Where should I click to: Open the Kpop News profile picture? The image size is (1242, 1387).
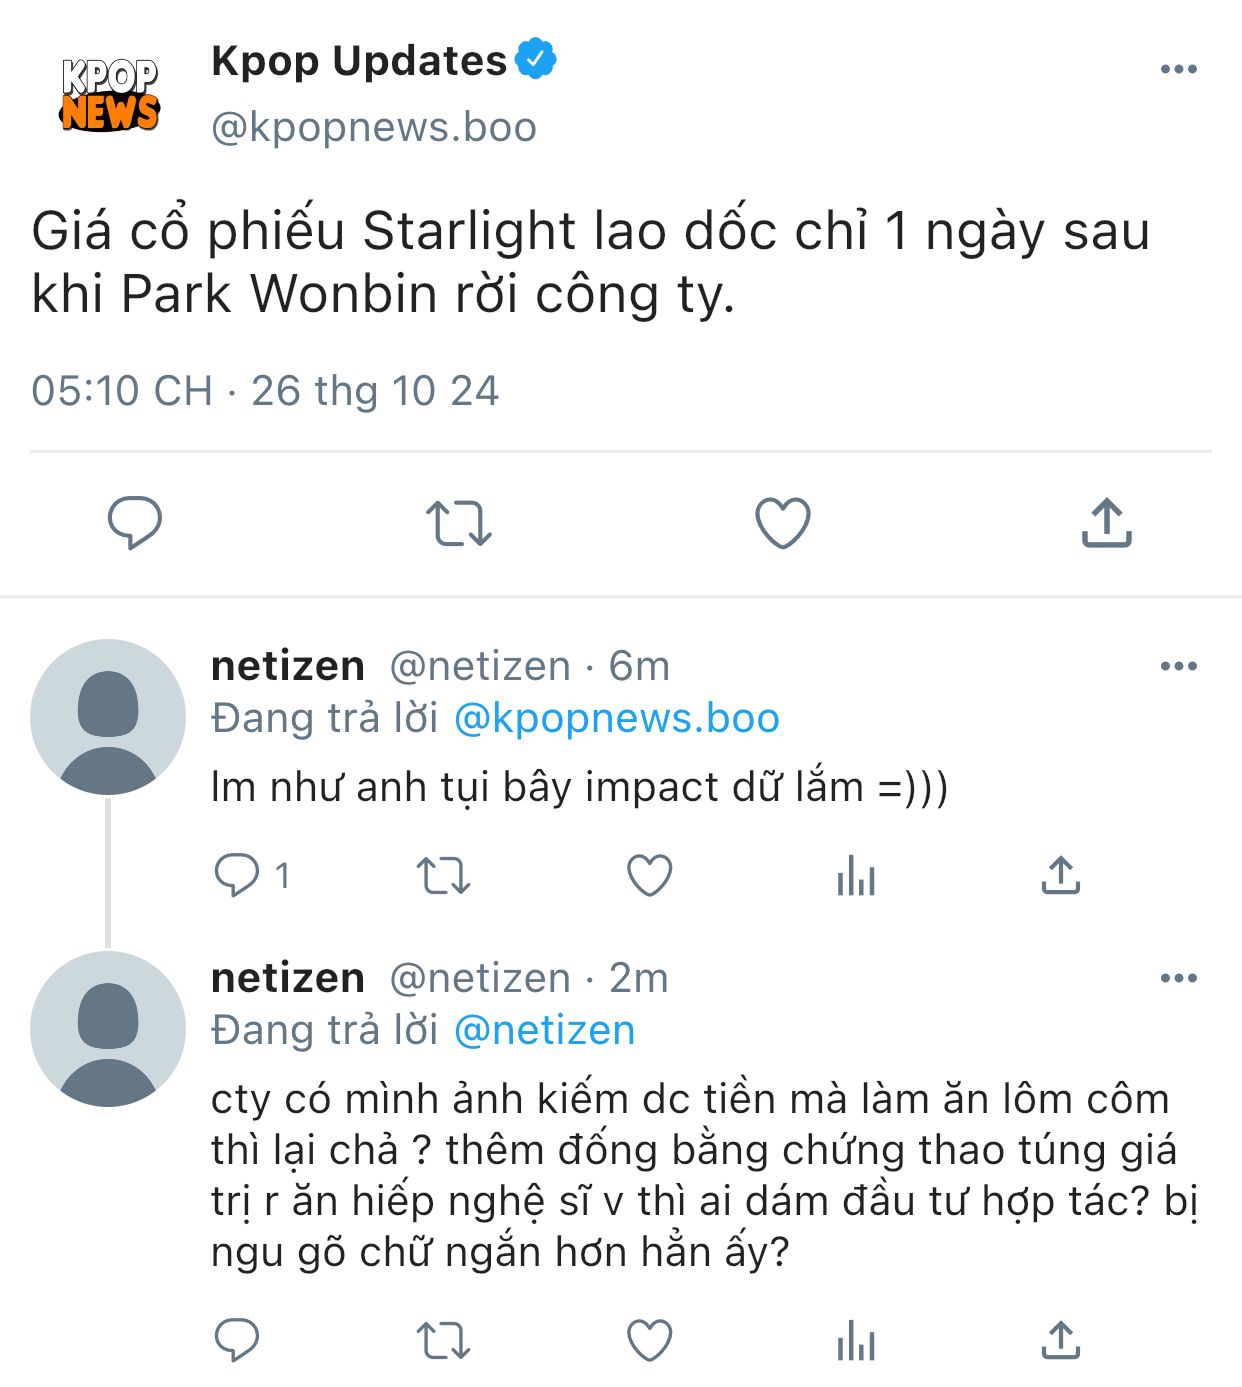109,95
